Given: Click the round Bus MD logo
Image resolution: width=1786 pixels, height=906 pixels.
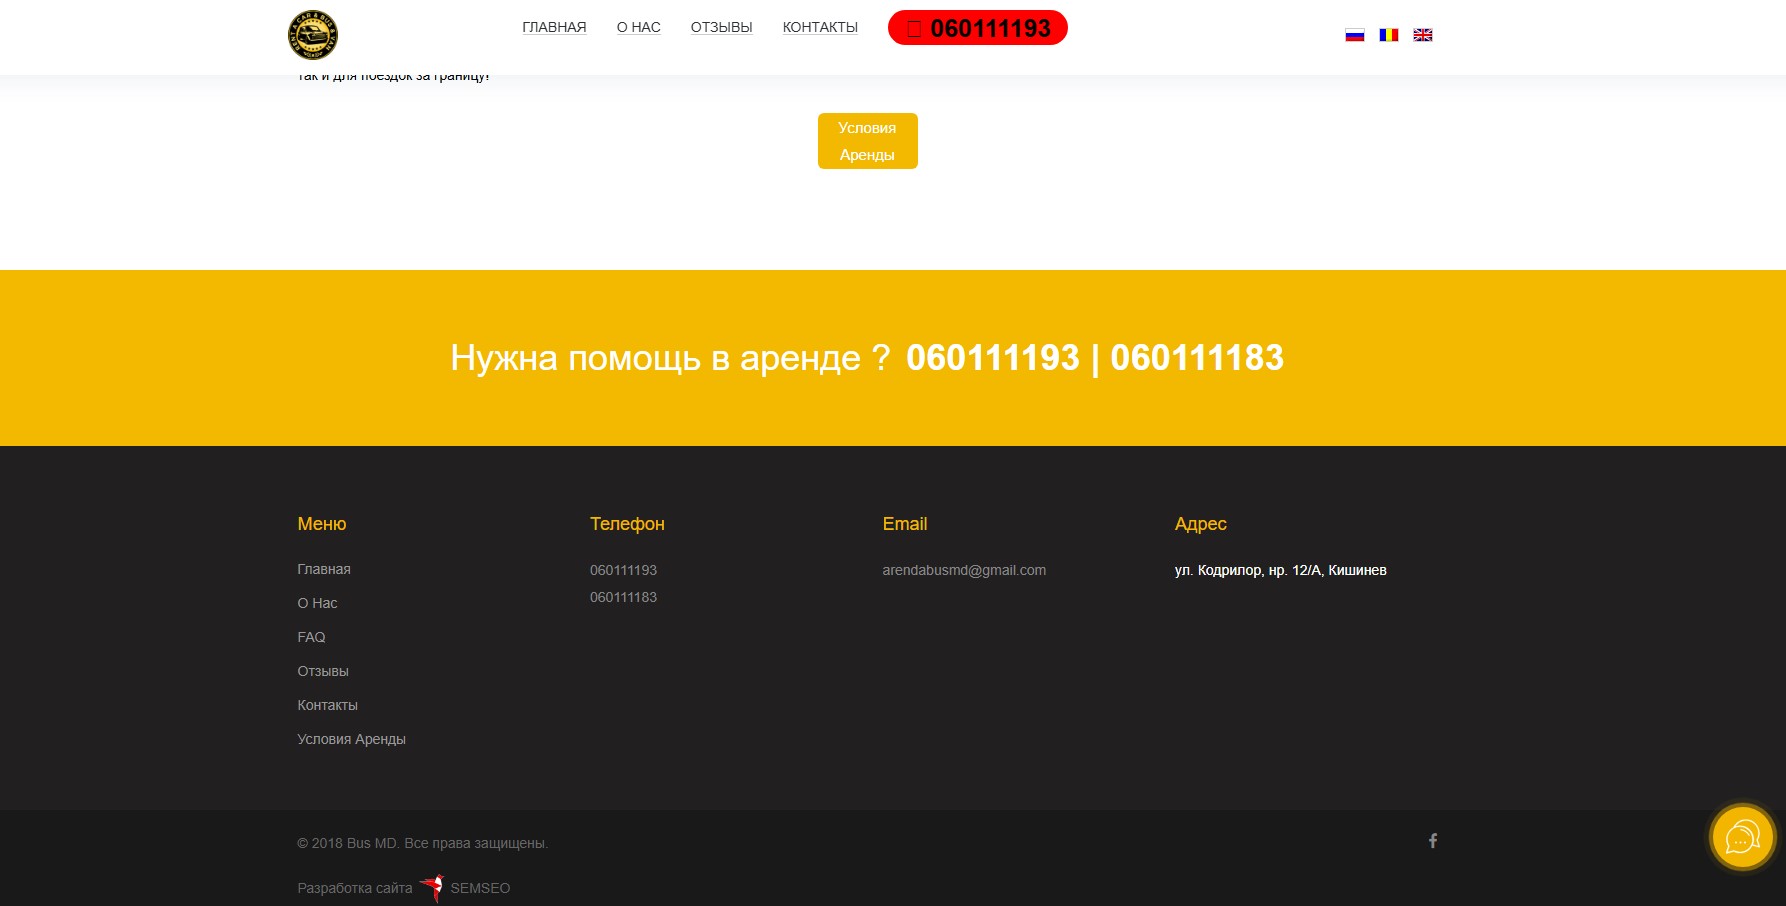Looking at the screenshot, I should pos(313,35).
